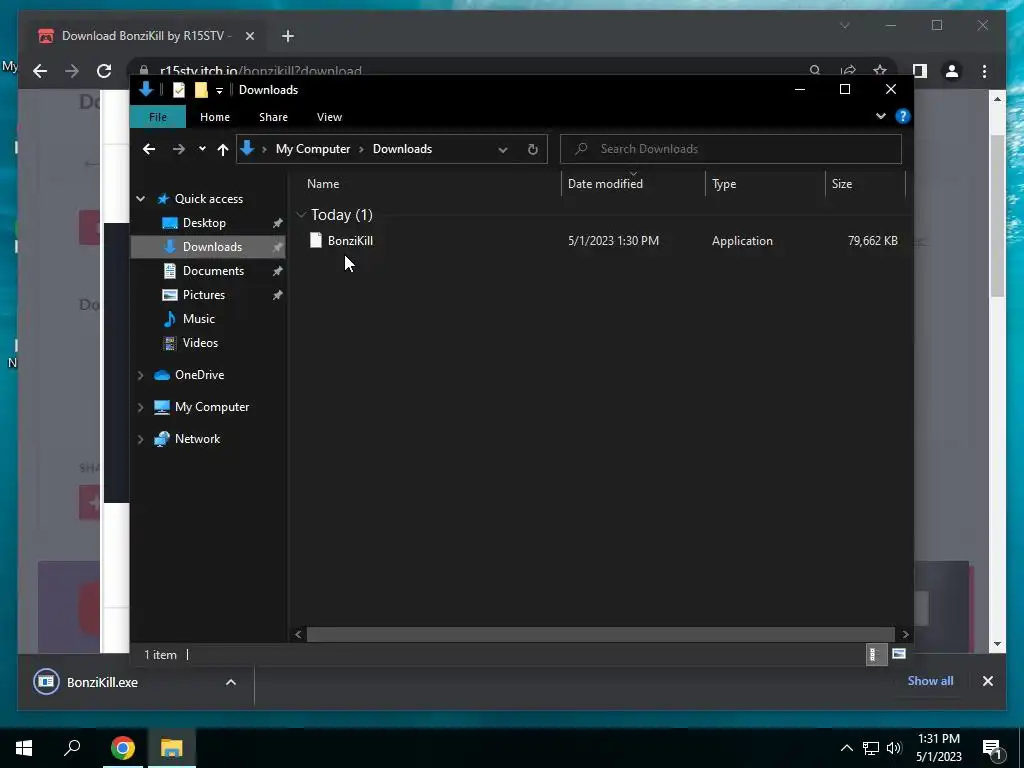Screen dimensions: 1024x768
Task: Open the notification center
Action: [x=992, y=749]
